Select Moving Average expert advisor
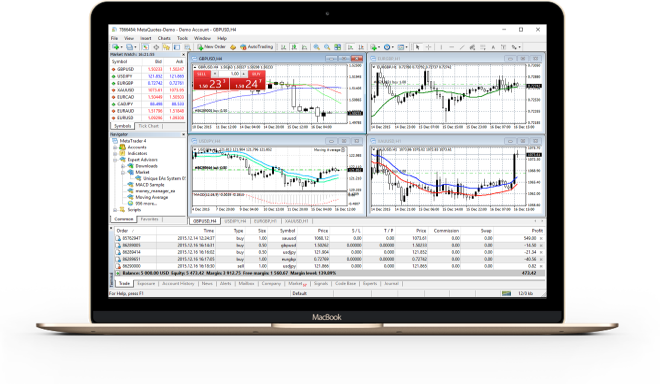Viewport: 660px width, 384px height. (152, 197)
